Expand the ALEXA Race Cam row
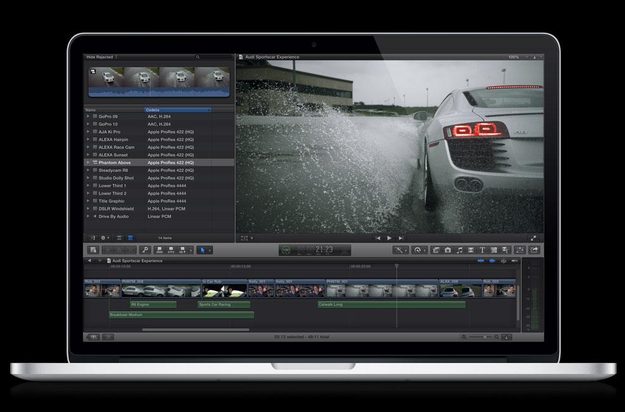This screenshot has height=412, width=625. pyautogui.click(x=88, y=147)
